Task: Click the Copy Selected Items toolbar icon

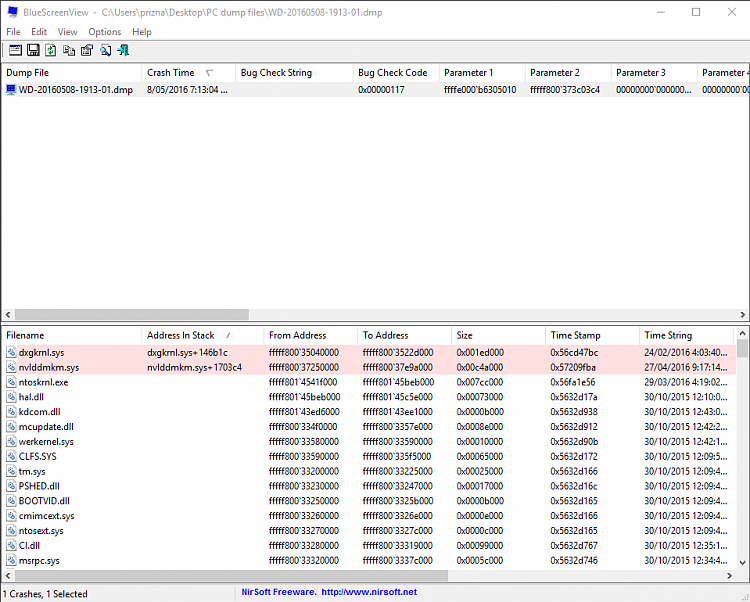Action: [x=69, y=50]
